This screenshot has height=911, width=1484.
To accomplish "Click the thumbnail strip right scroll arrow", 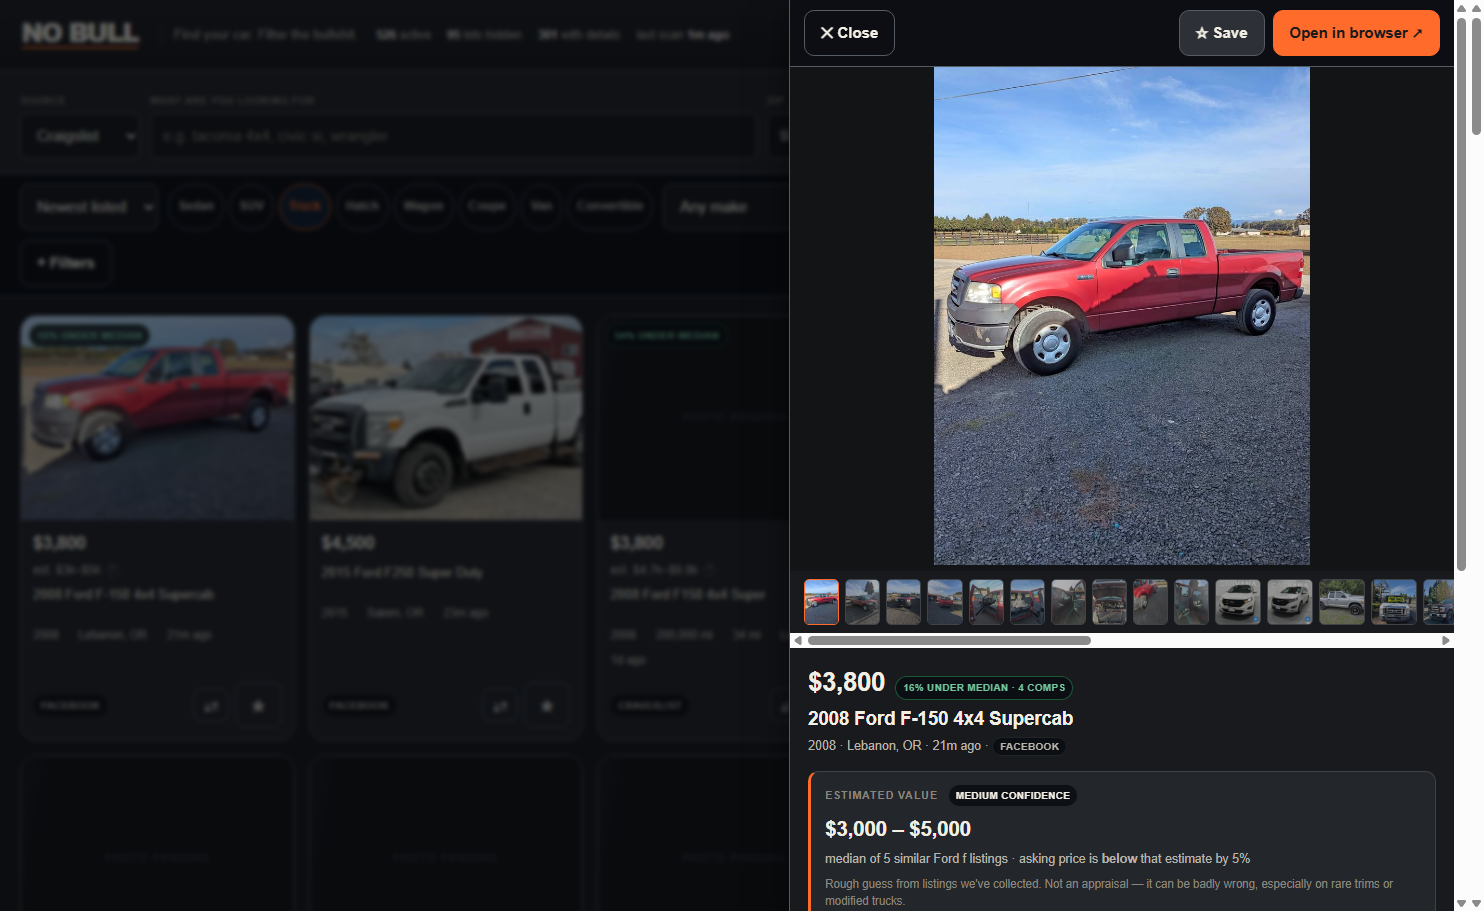I will pos(1446,640).
